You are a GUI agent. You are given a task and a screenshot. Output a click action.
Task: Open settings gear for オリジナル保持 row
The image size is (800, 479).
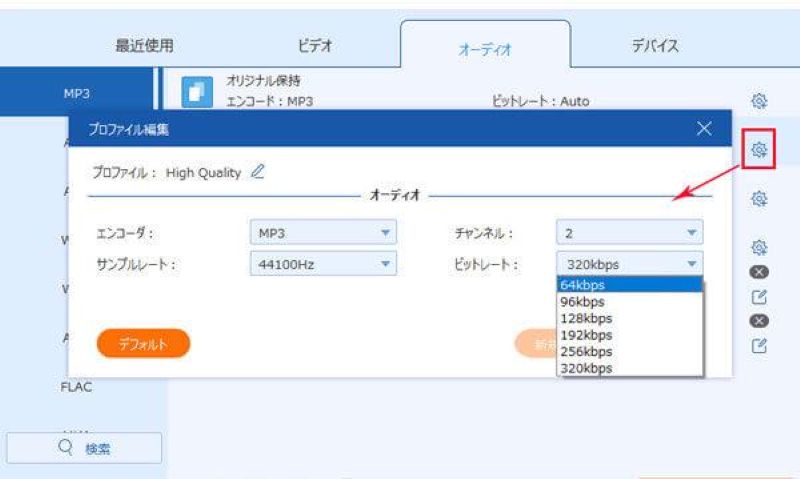(759, 101)
